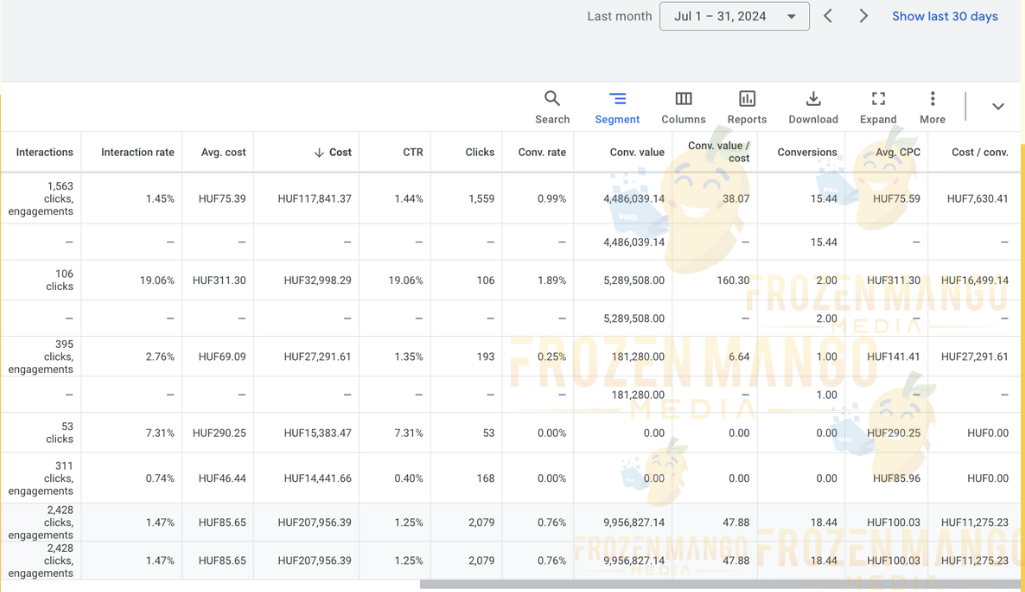This screenshot has height=592, width=1025.
Task: Open the Columns chooser icon
Action: pos(683,99)
